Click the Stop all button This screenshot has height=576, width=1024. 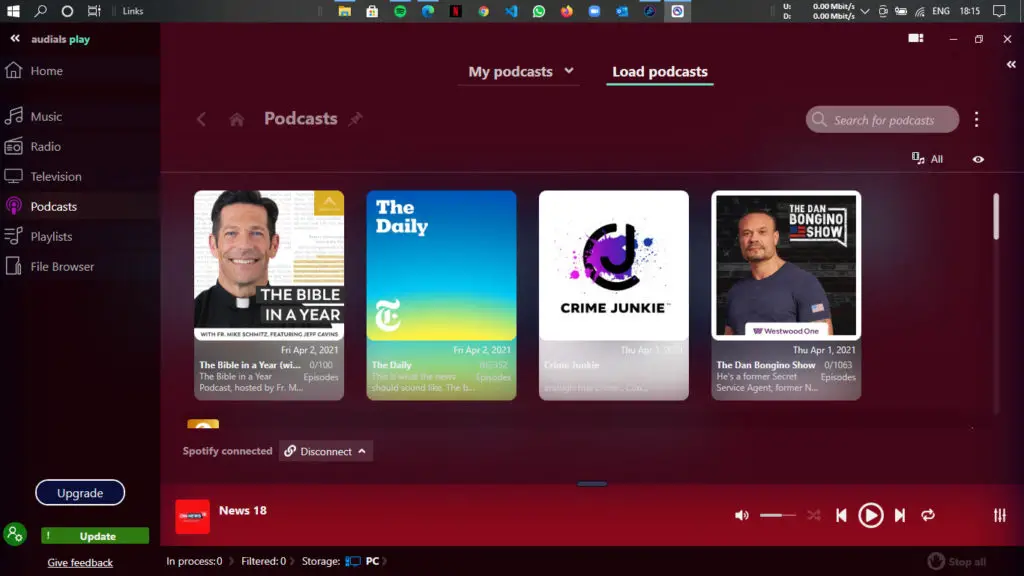point(957,562)
